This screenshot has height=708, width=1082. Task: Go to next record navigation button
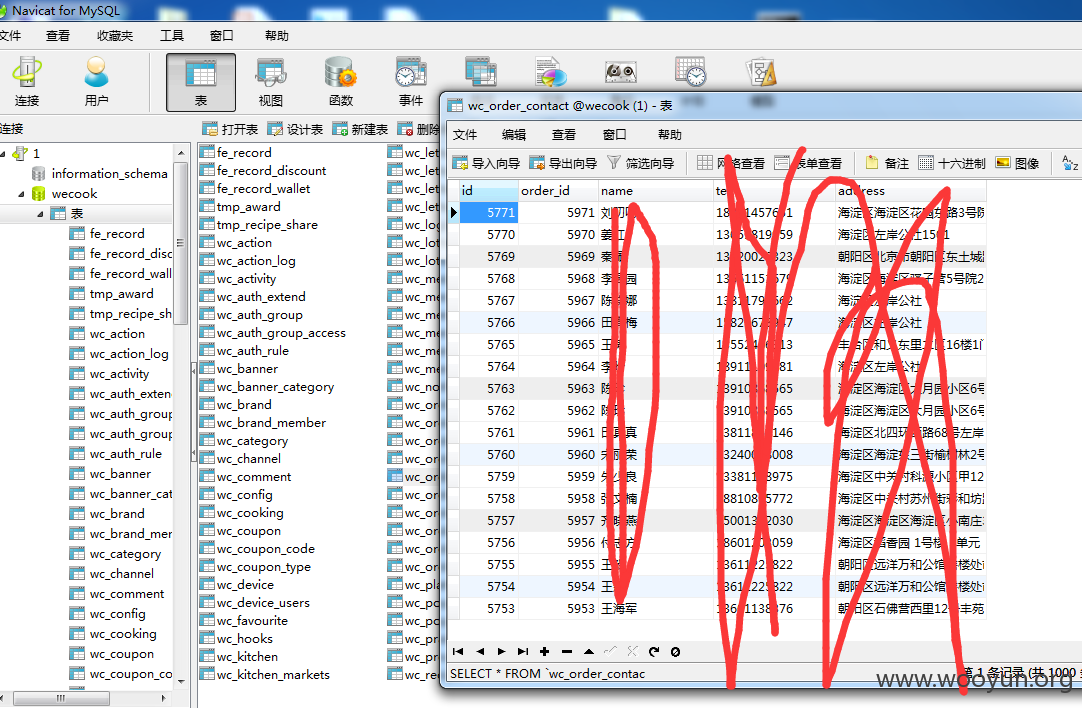(x=502, y=651)
